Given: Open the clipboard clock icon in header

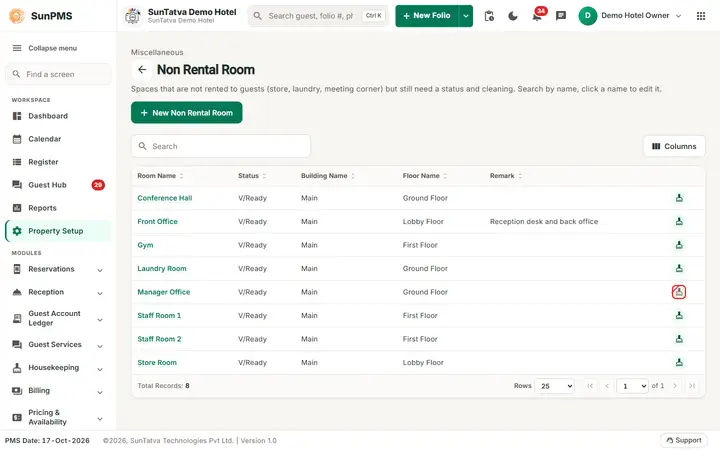Looking at the screenshot, I should coord(489,16).
